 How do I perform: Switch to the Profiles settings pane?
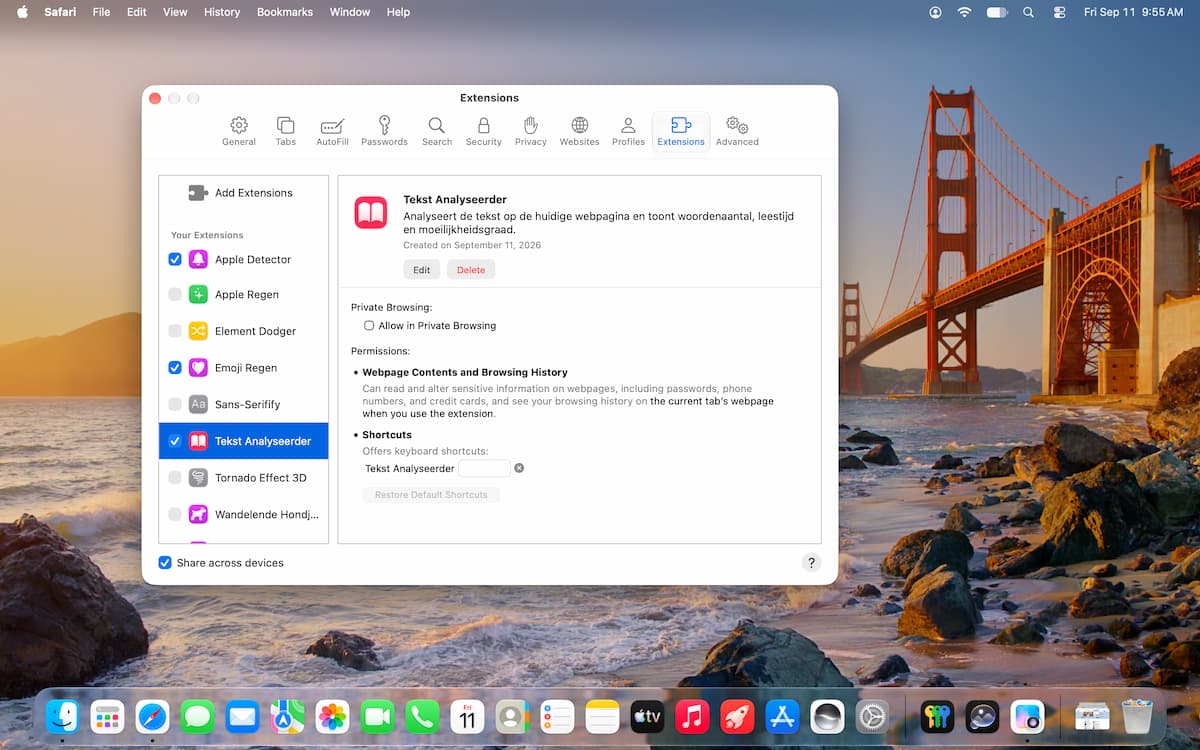[x=628, y=131]
